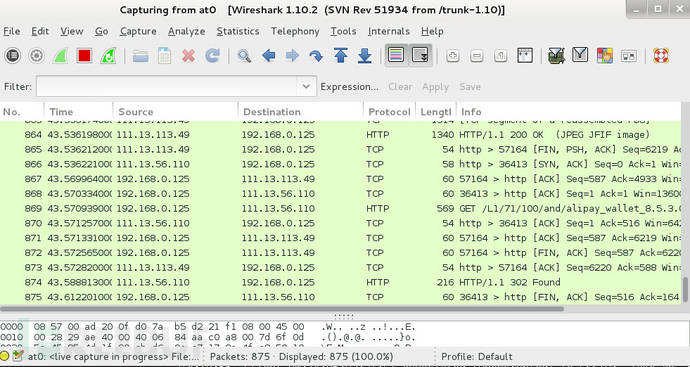The image size is (690, 367).
Task: Open the Help menu
Action: pos(432,31)
